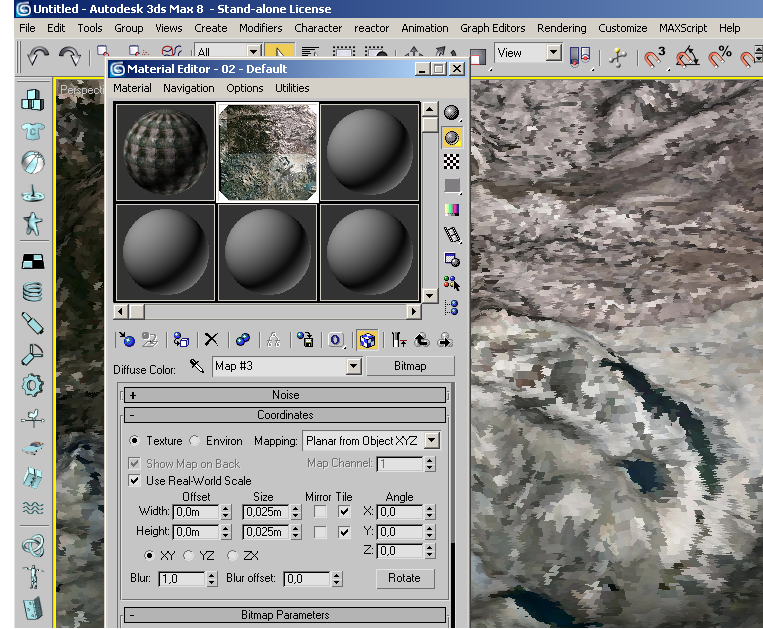Viewport: 763px width, 629px height.
Task: Click Get Material icon in Material Editor
Action: (x=126, y=340)
